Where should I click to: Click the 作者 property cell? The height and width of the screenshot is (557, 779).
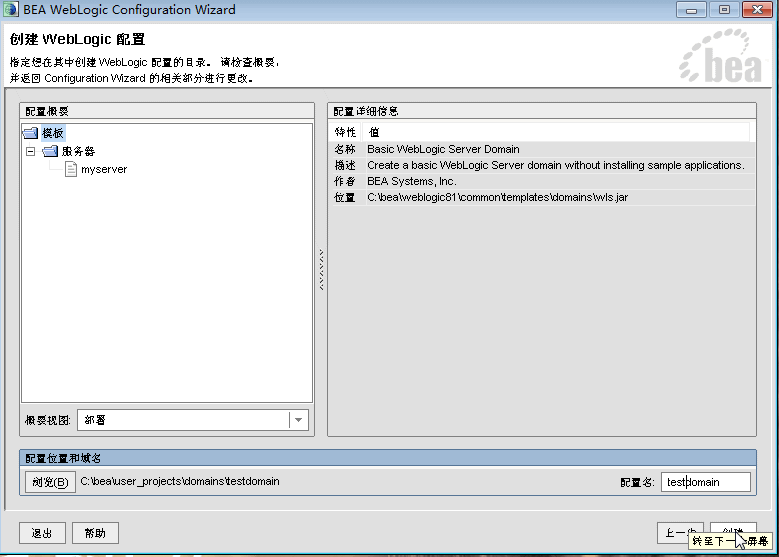click(345, 181)
